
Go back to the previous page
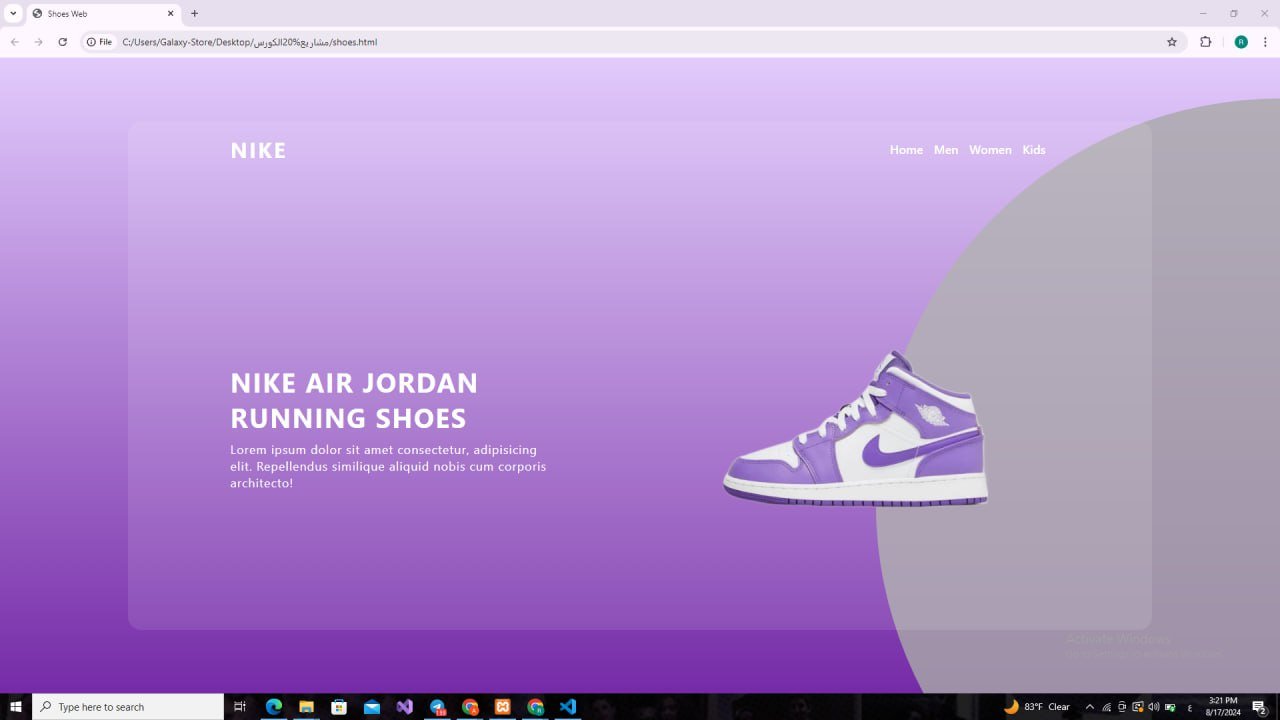(14, 42)
